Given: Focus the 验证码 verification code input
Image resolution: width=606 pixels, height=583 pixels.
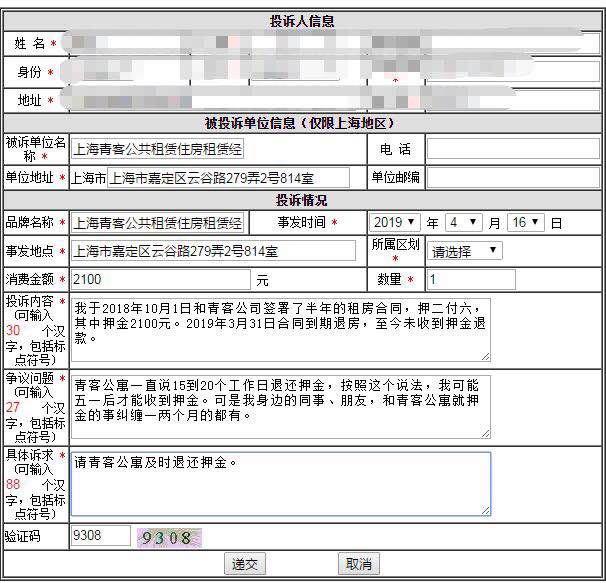Looking at the screenshot, I should click(100, 536).
